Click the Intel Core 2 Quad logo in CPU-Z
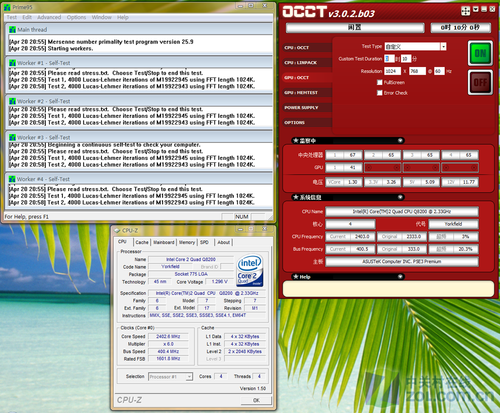This screenshot has width=500, height=413. click(250, 271)
